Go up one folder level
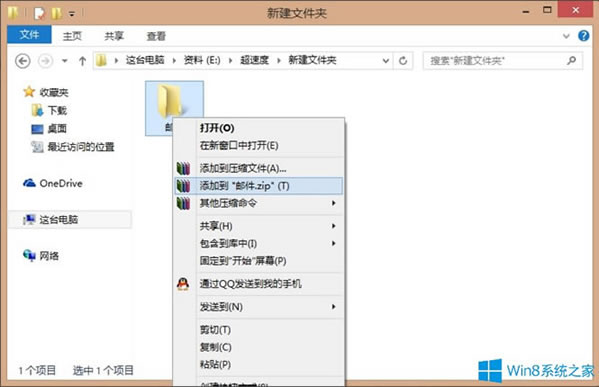This screenshot has height=387, width=599. coord(82,61)
